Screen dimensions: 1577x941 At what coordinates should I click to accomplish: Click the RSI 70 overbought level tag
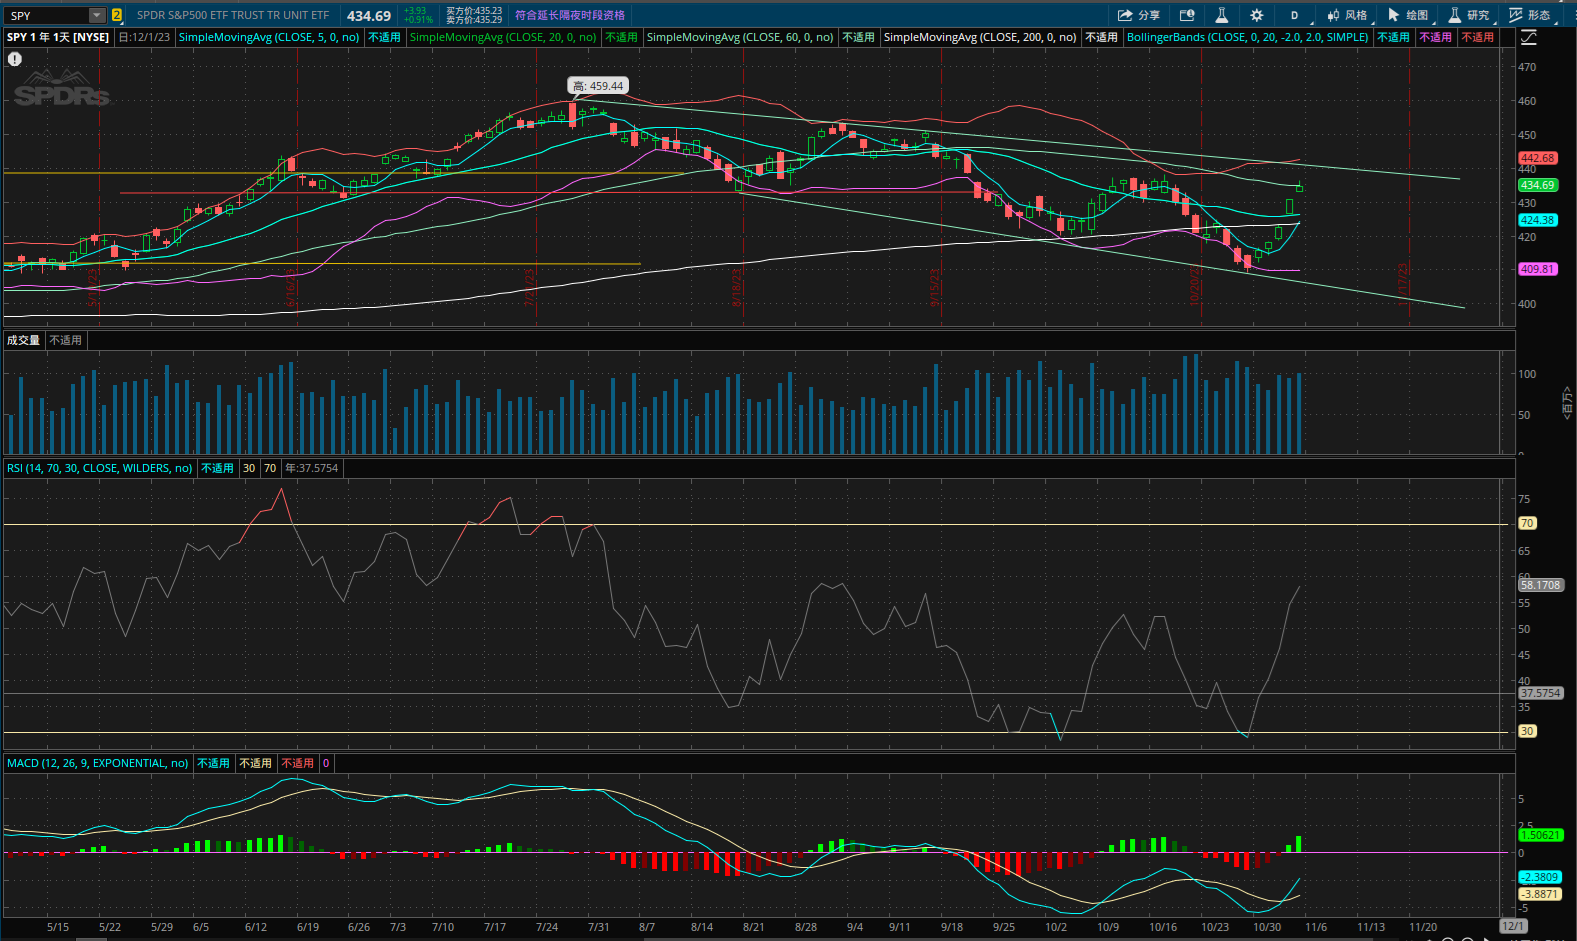(1527, 523)
